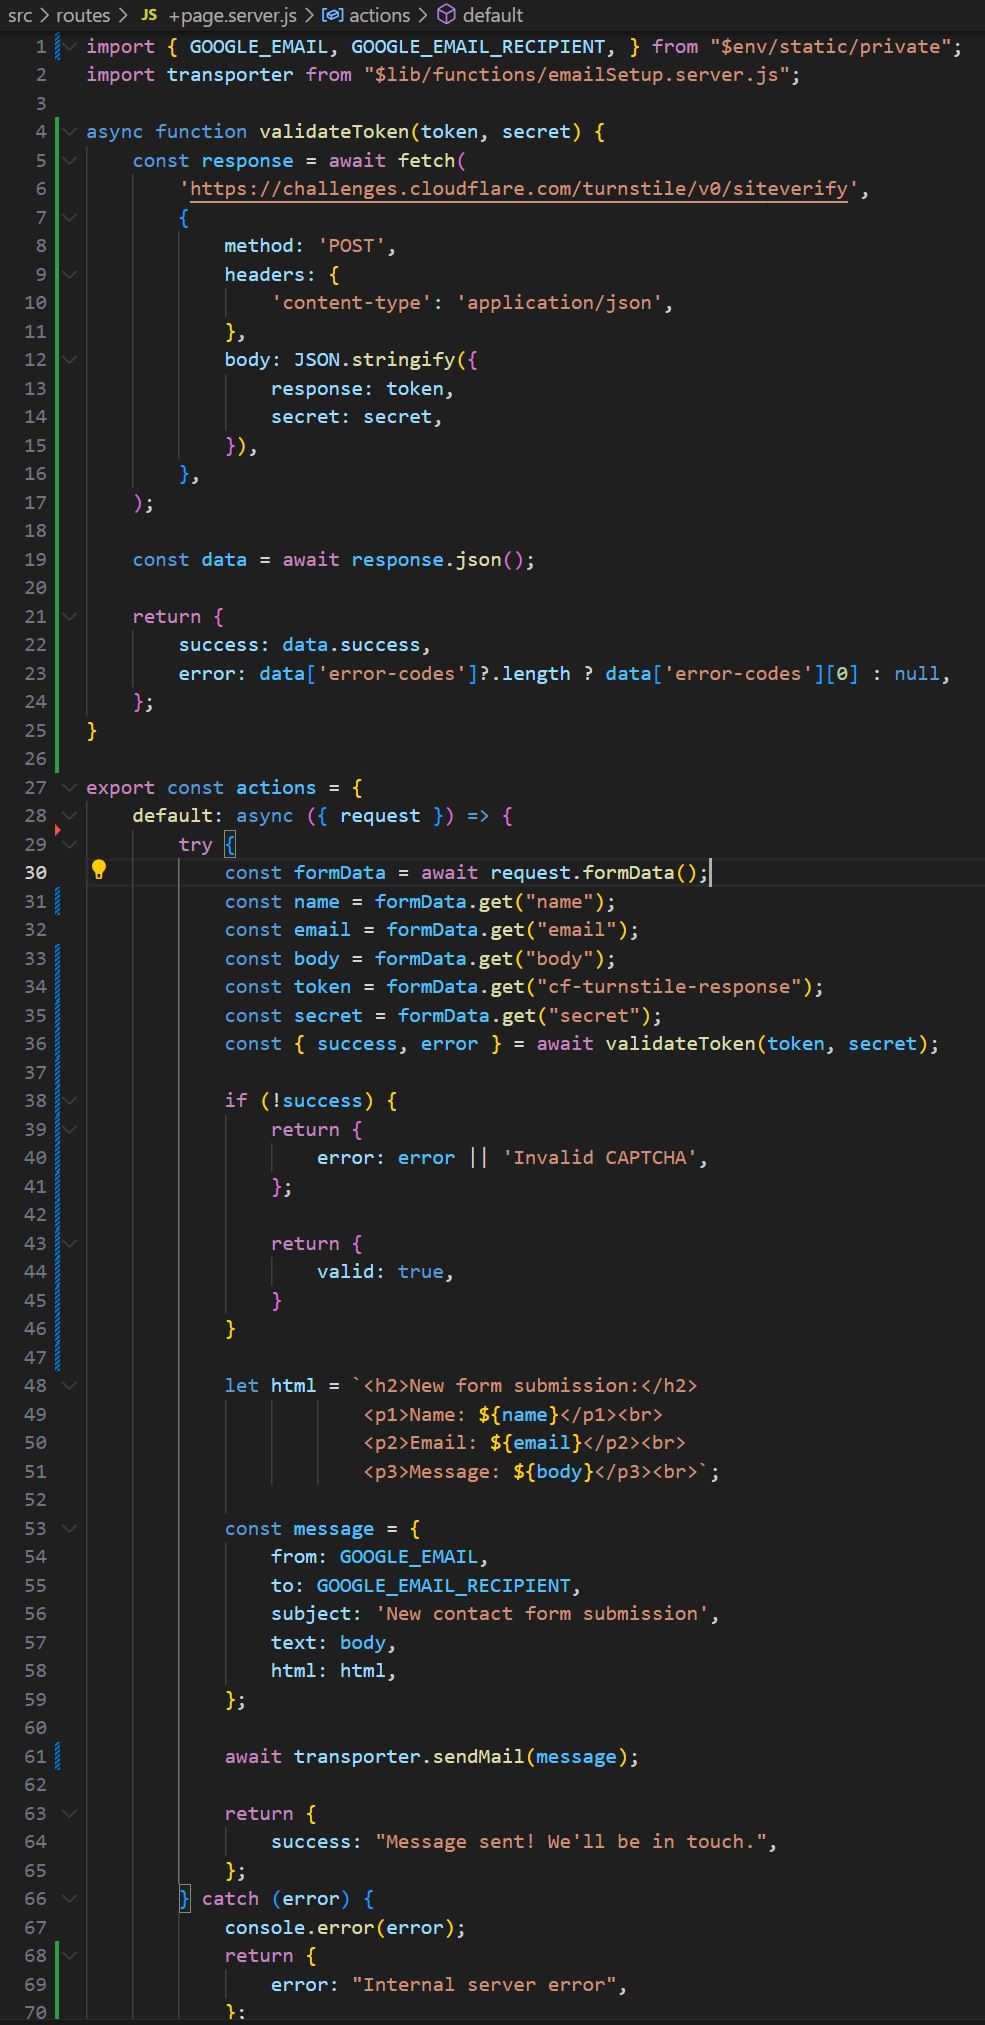This screenshot has width=985, height=2025.
Task: Click the "cf-turnstile-response" string
Action: 670,986
